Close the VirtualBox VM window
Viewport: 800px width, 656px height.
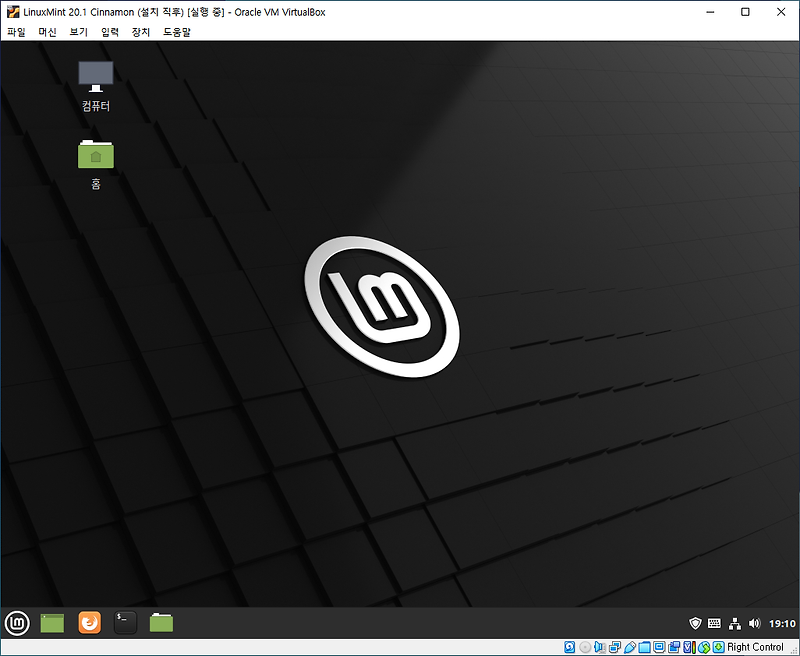pos(781,12)
